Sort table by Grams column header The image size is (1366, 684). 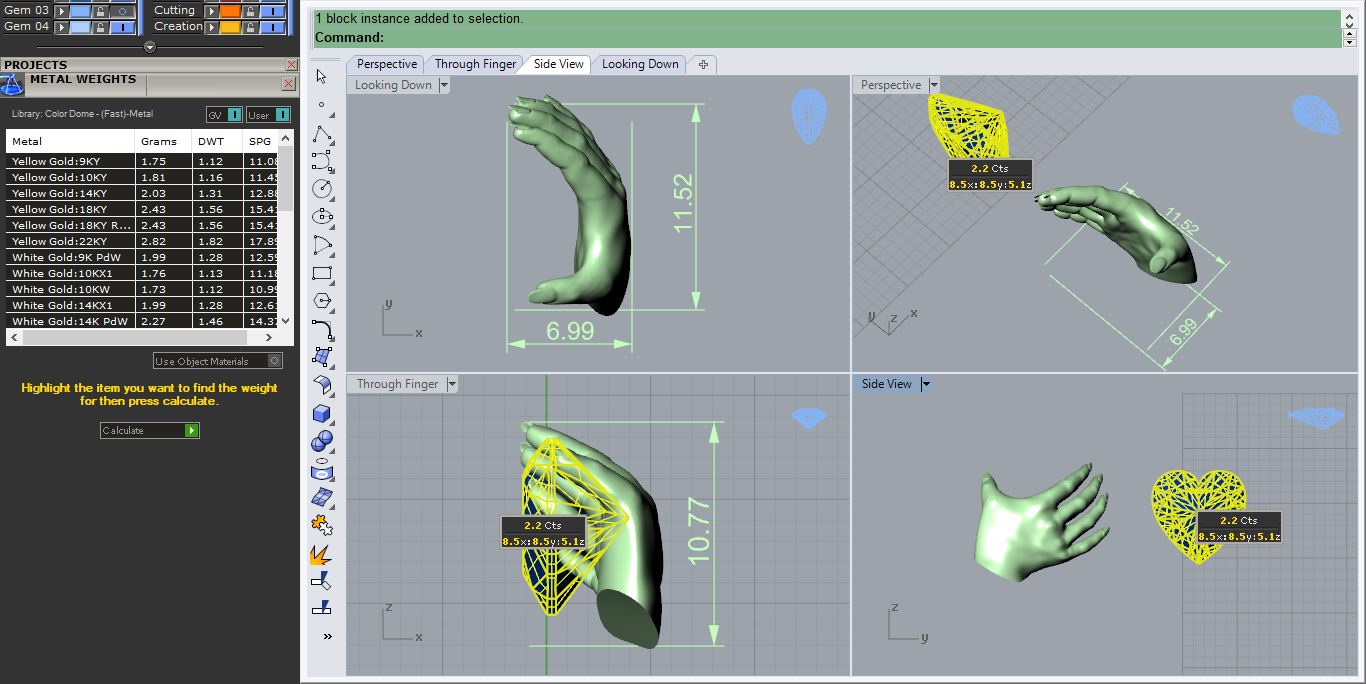pyautogui.click(x=163, y=142)
